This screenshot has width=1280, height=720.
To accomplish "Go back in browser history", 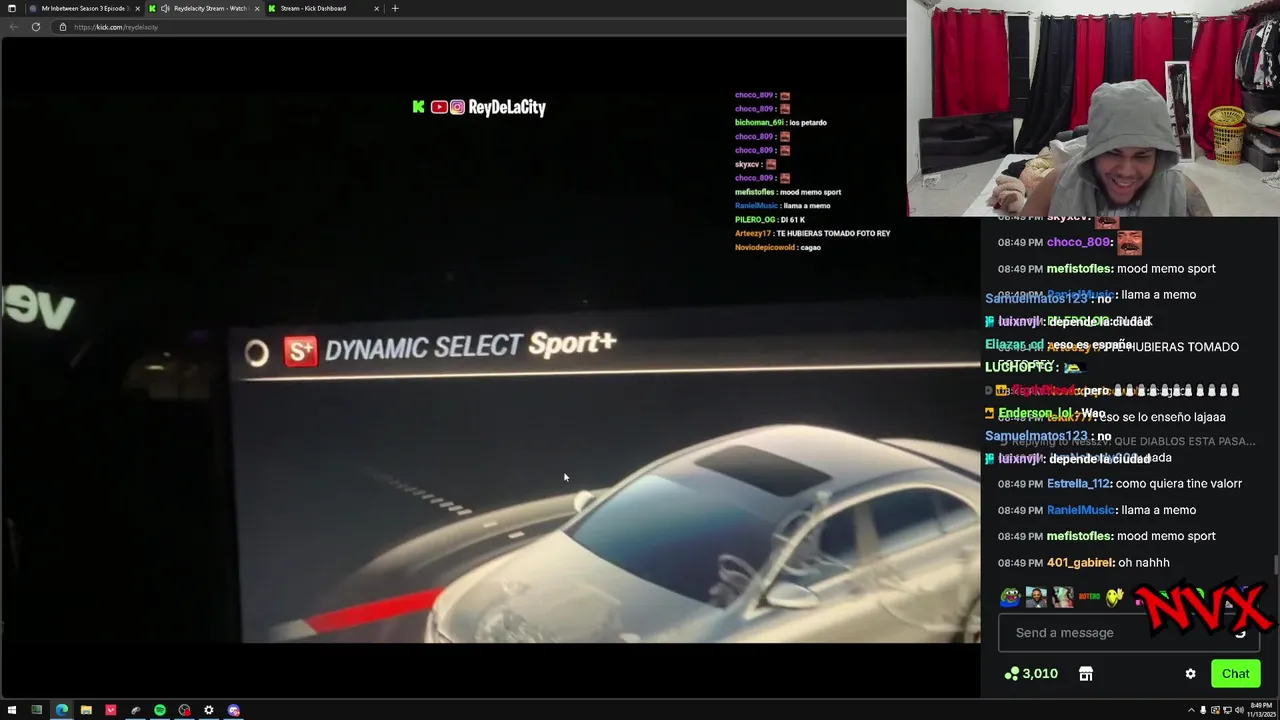I will tap(13, 27).
